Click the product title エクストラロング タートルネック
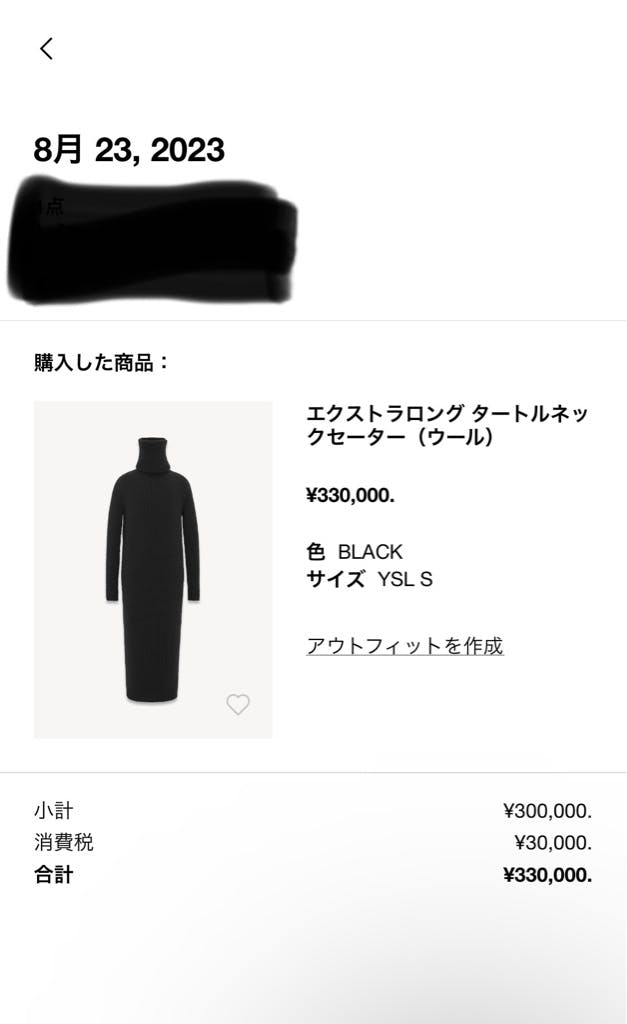This screenshot has height=1024, width=627. pyautogui.click(x=448, y=424)
